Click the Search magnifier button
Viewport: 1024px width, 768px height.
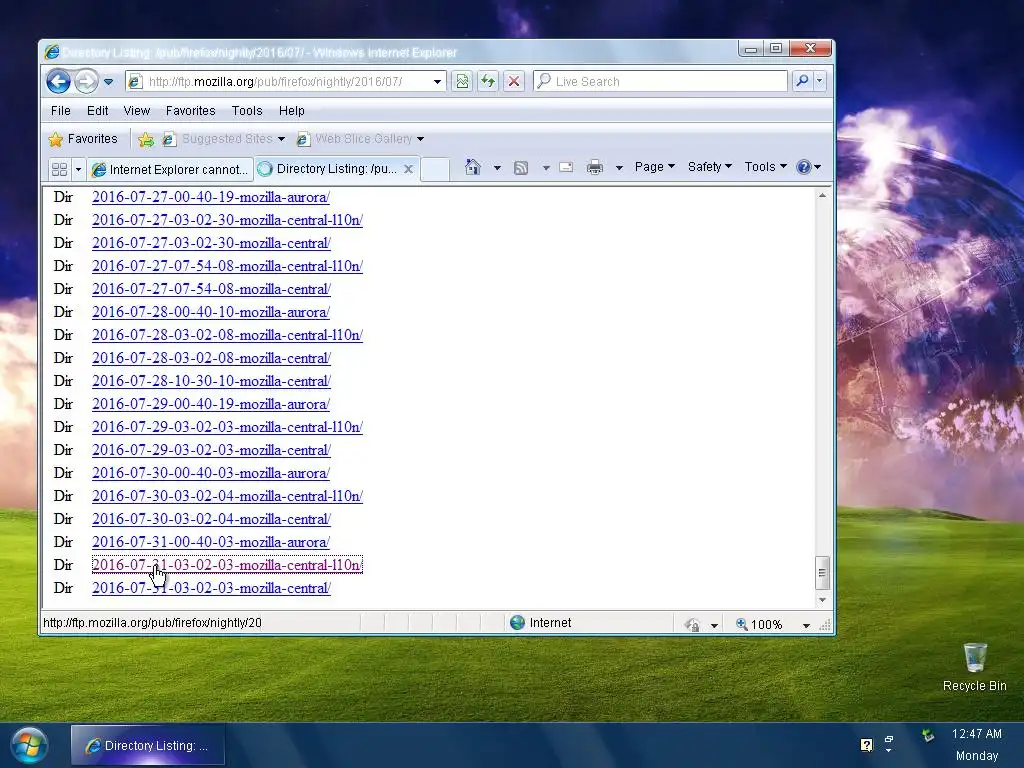(802, 81)
